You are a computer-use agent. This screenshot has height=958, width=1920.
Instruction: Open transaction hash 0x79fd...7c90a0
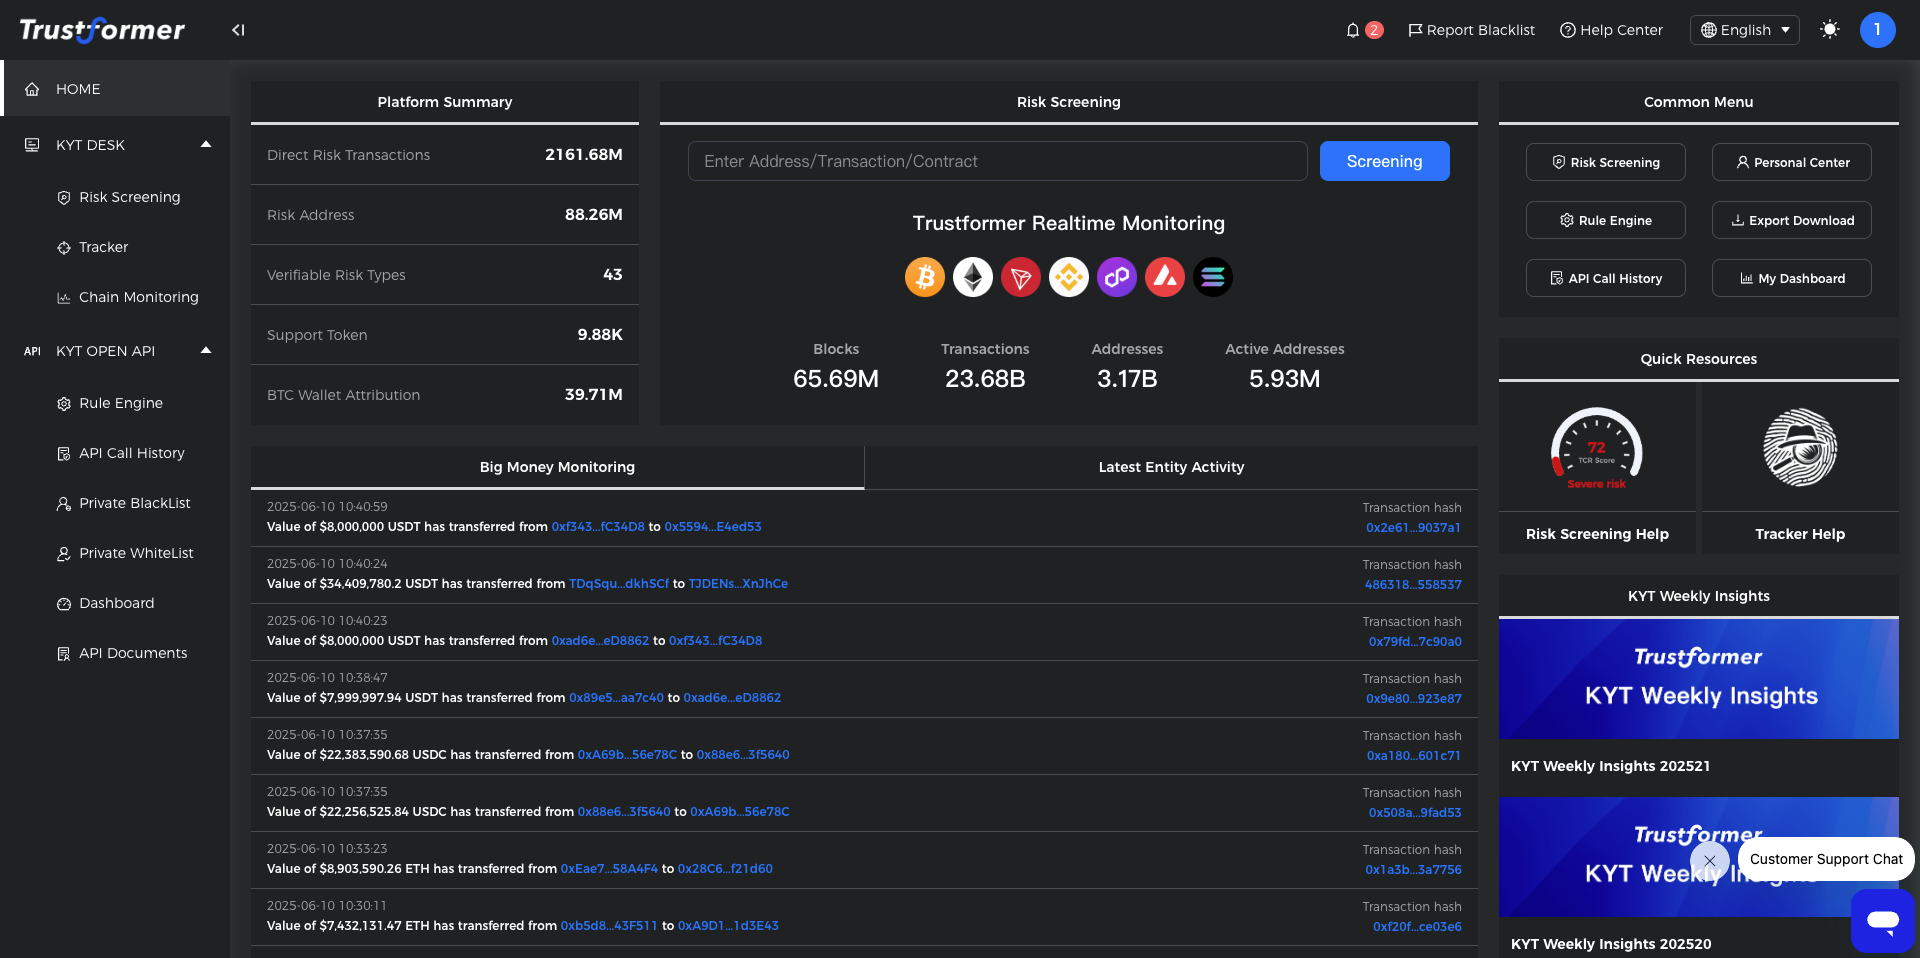[1415, 642]
